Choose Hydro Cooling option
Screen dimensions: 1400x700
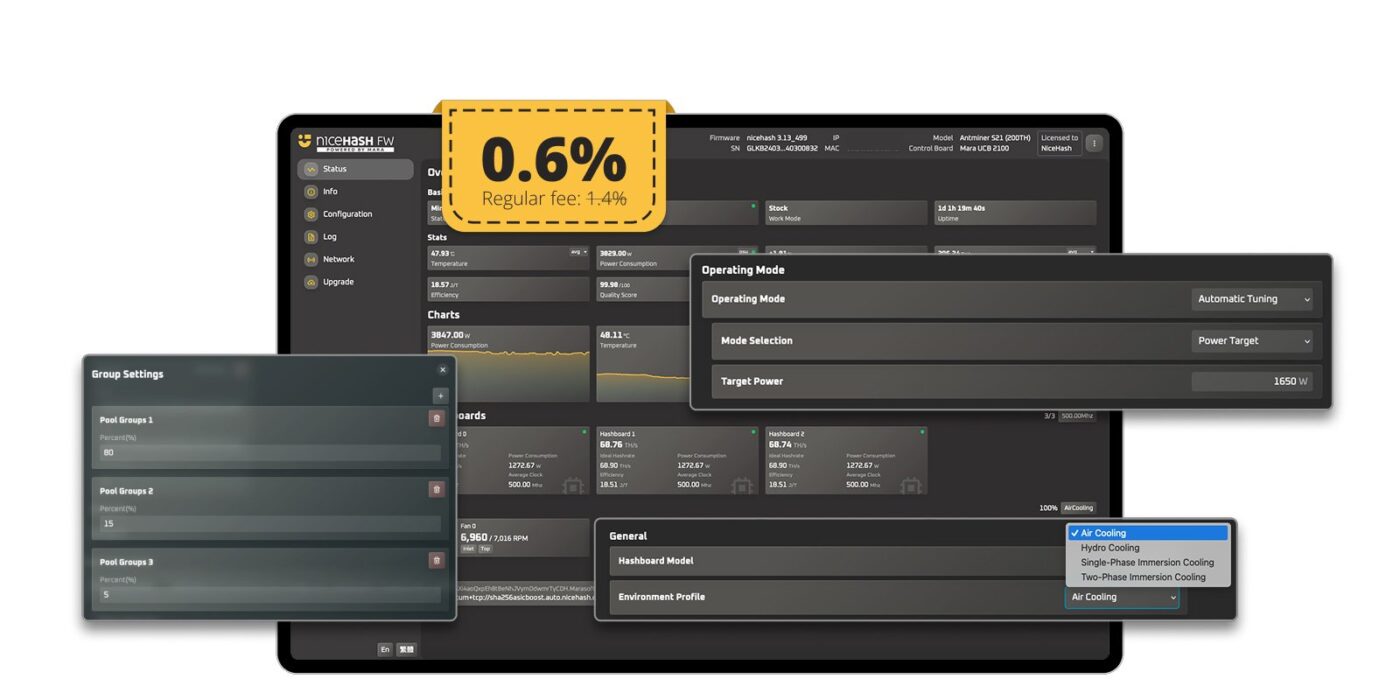coord(1148,548)
